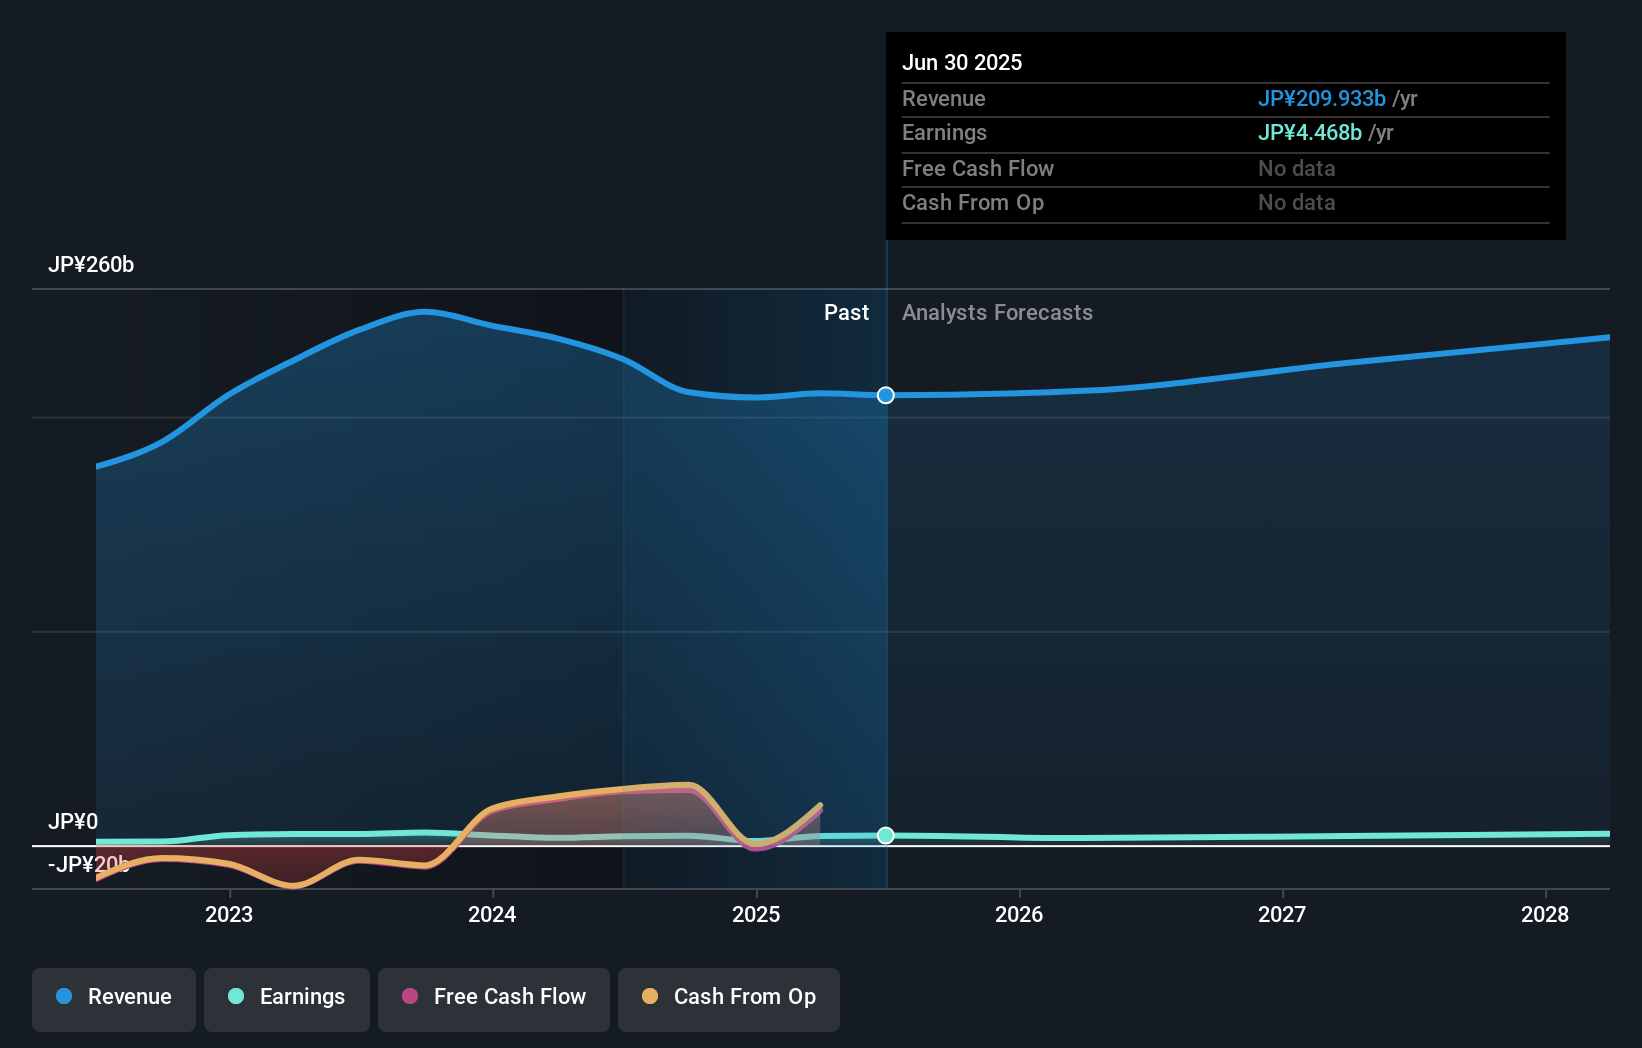Click the Jun 30 2025 tooltip date
Image resolution: width=1642 pixels, height=1048 pixels.
(962, 63)
